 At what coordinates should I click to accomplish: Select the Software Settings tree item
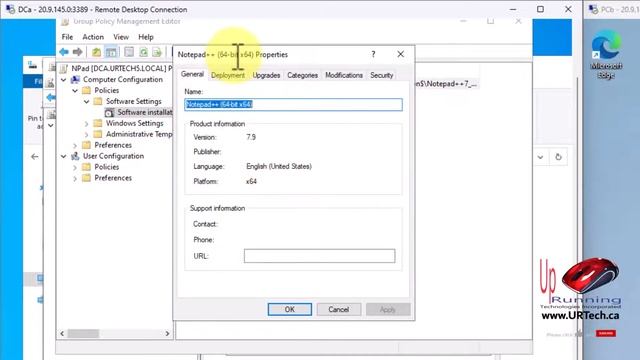coord(133,101)
